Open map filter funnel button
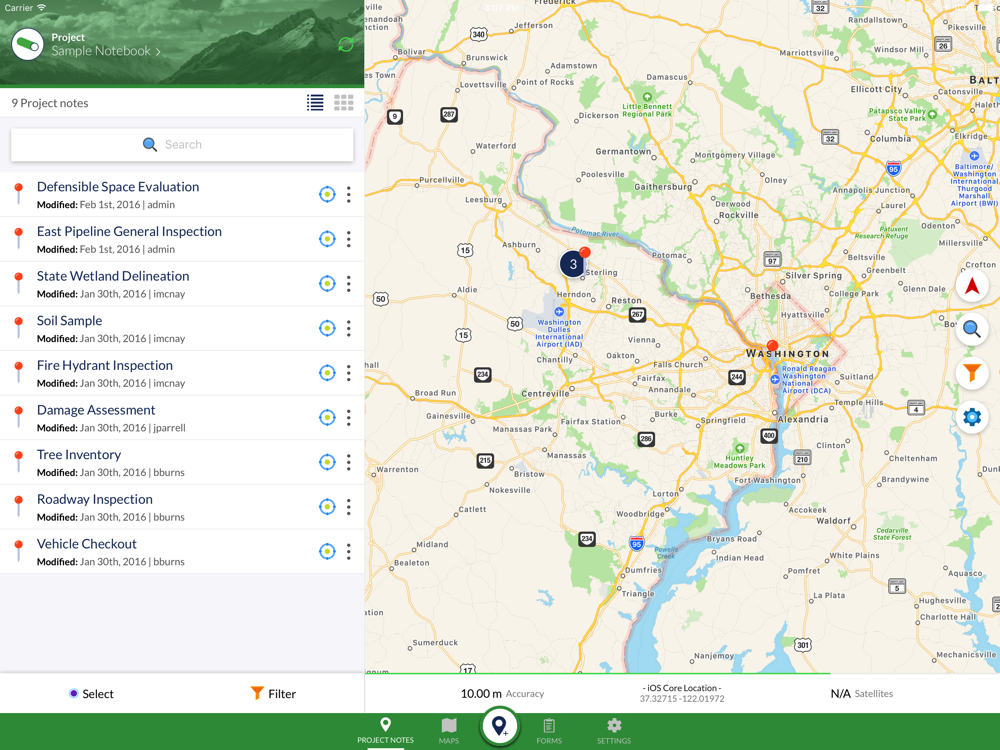 972,372
